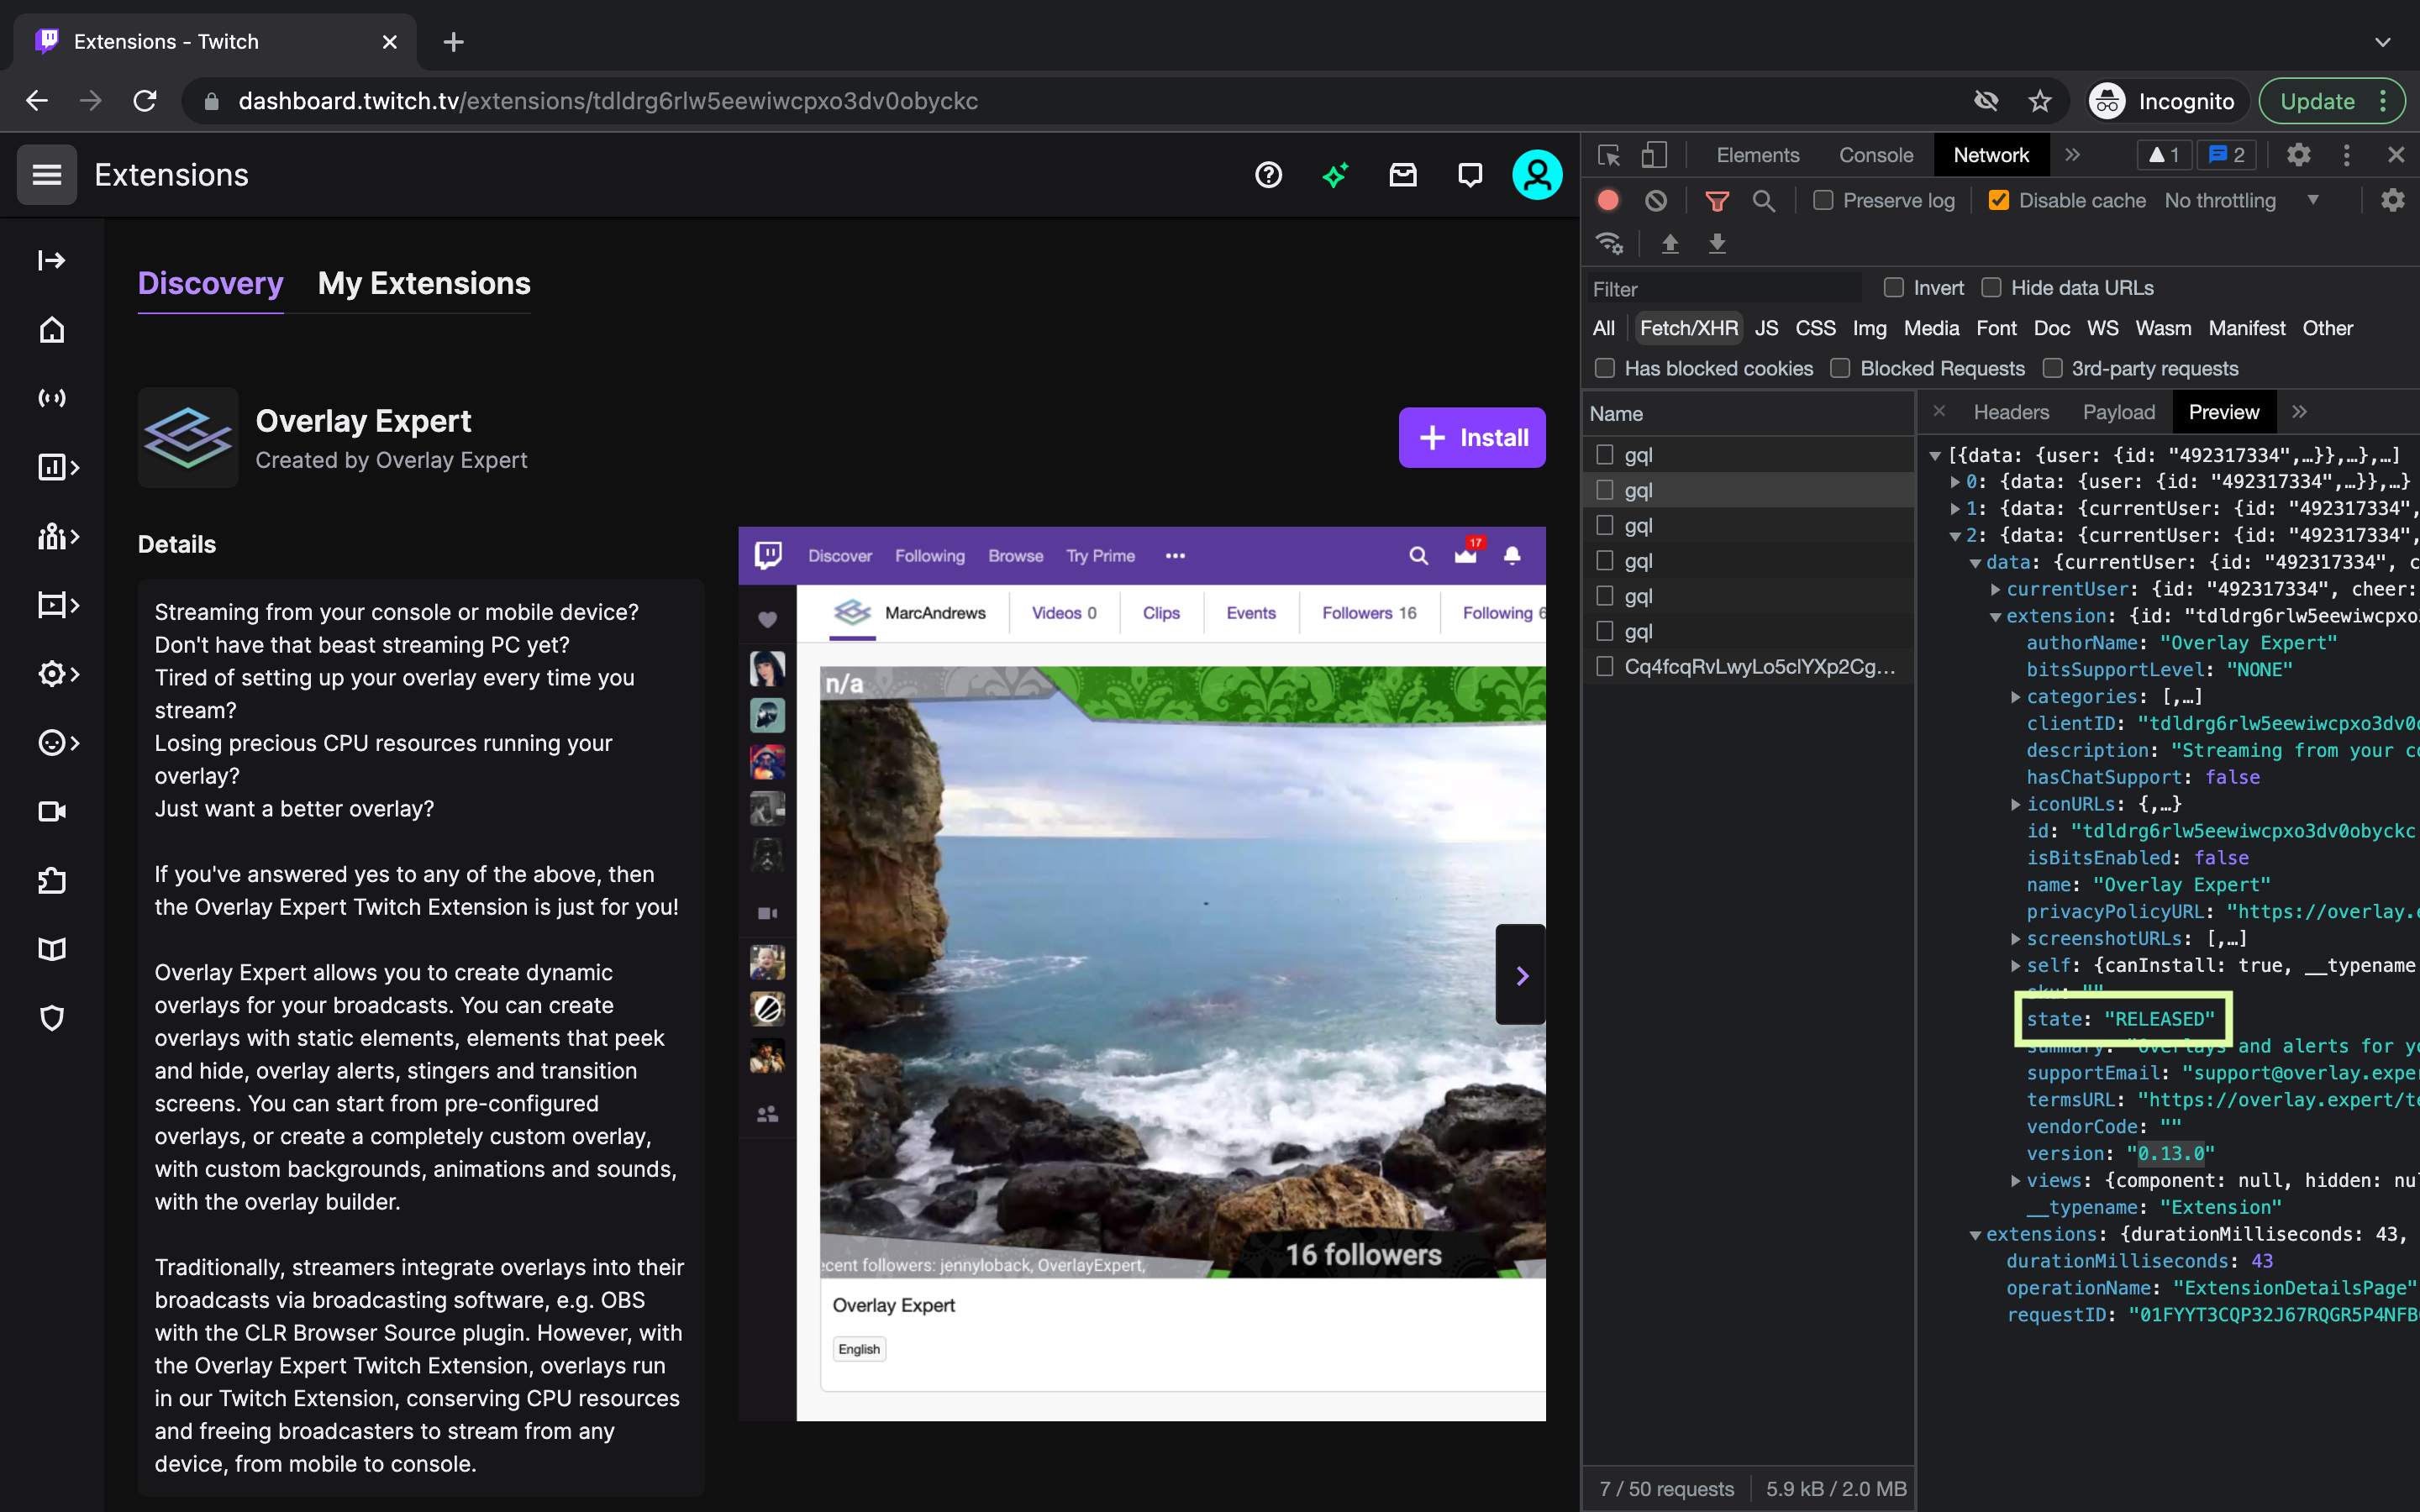Viewport: 2420px width, 1512px height.
Task: Toggle the network filter funnel icon
Action: coord(1717,201)
